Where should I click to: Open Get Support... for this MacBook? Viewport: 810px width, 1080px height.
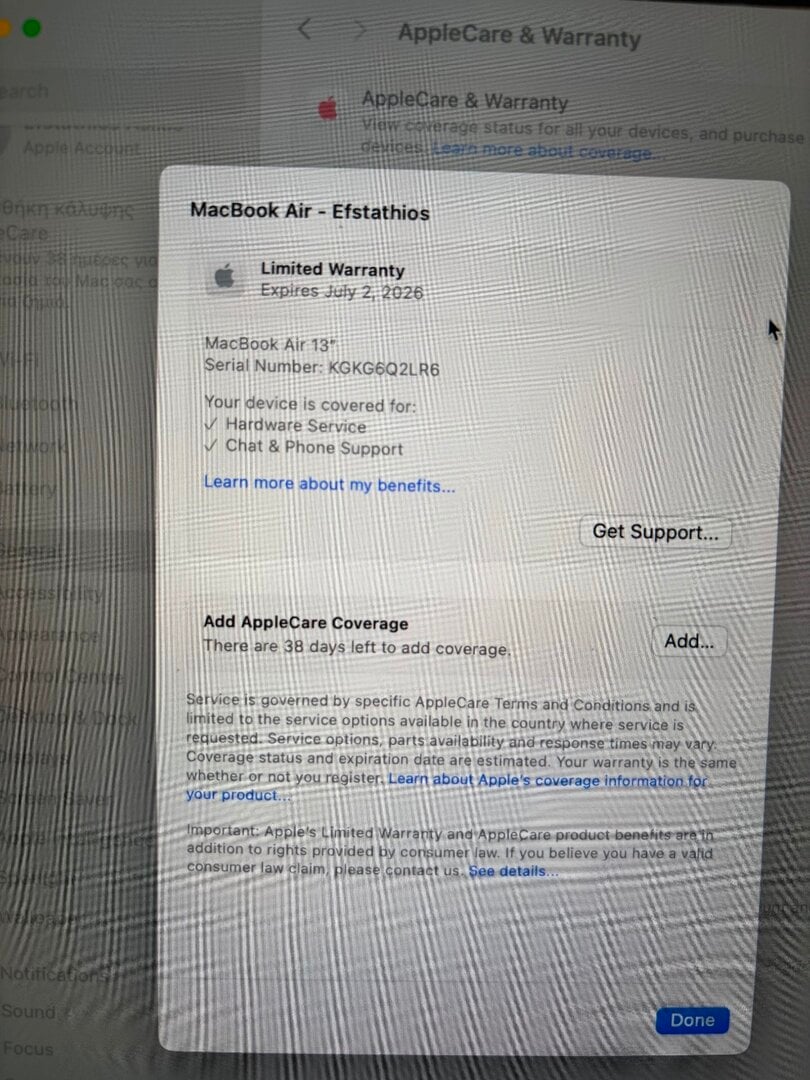pyautogui.click(x=655, y=532)
